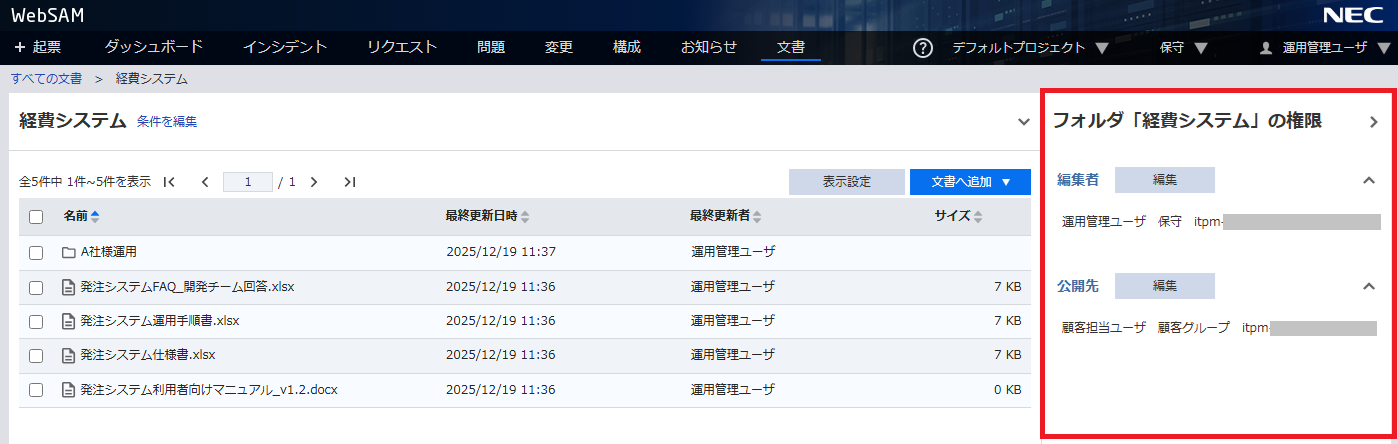Click the 表示設定 button

(846, 182)
